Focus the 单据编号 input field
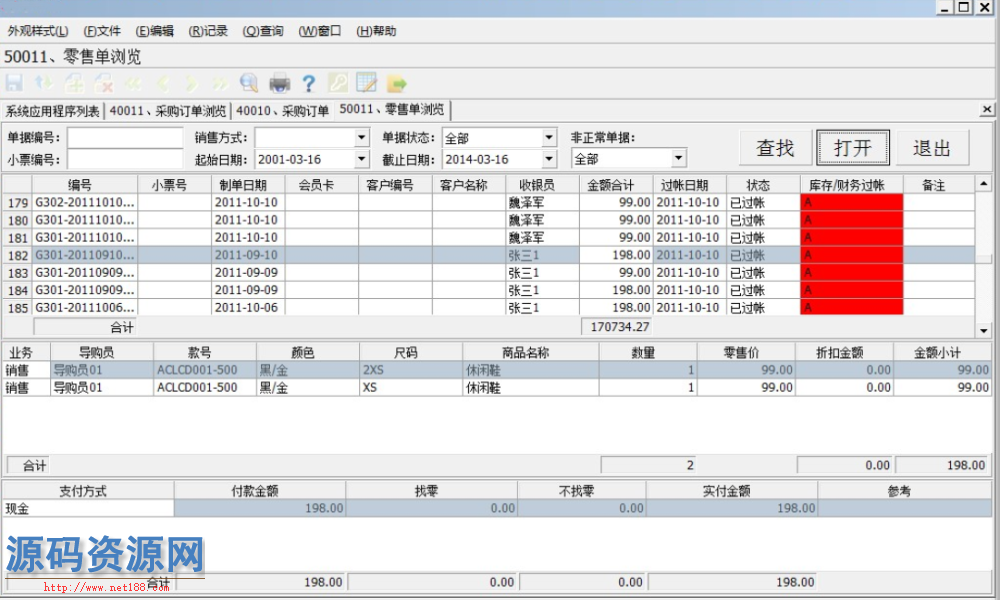1000x600 pixels. [x=125, y=138]
